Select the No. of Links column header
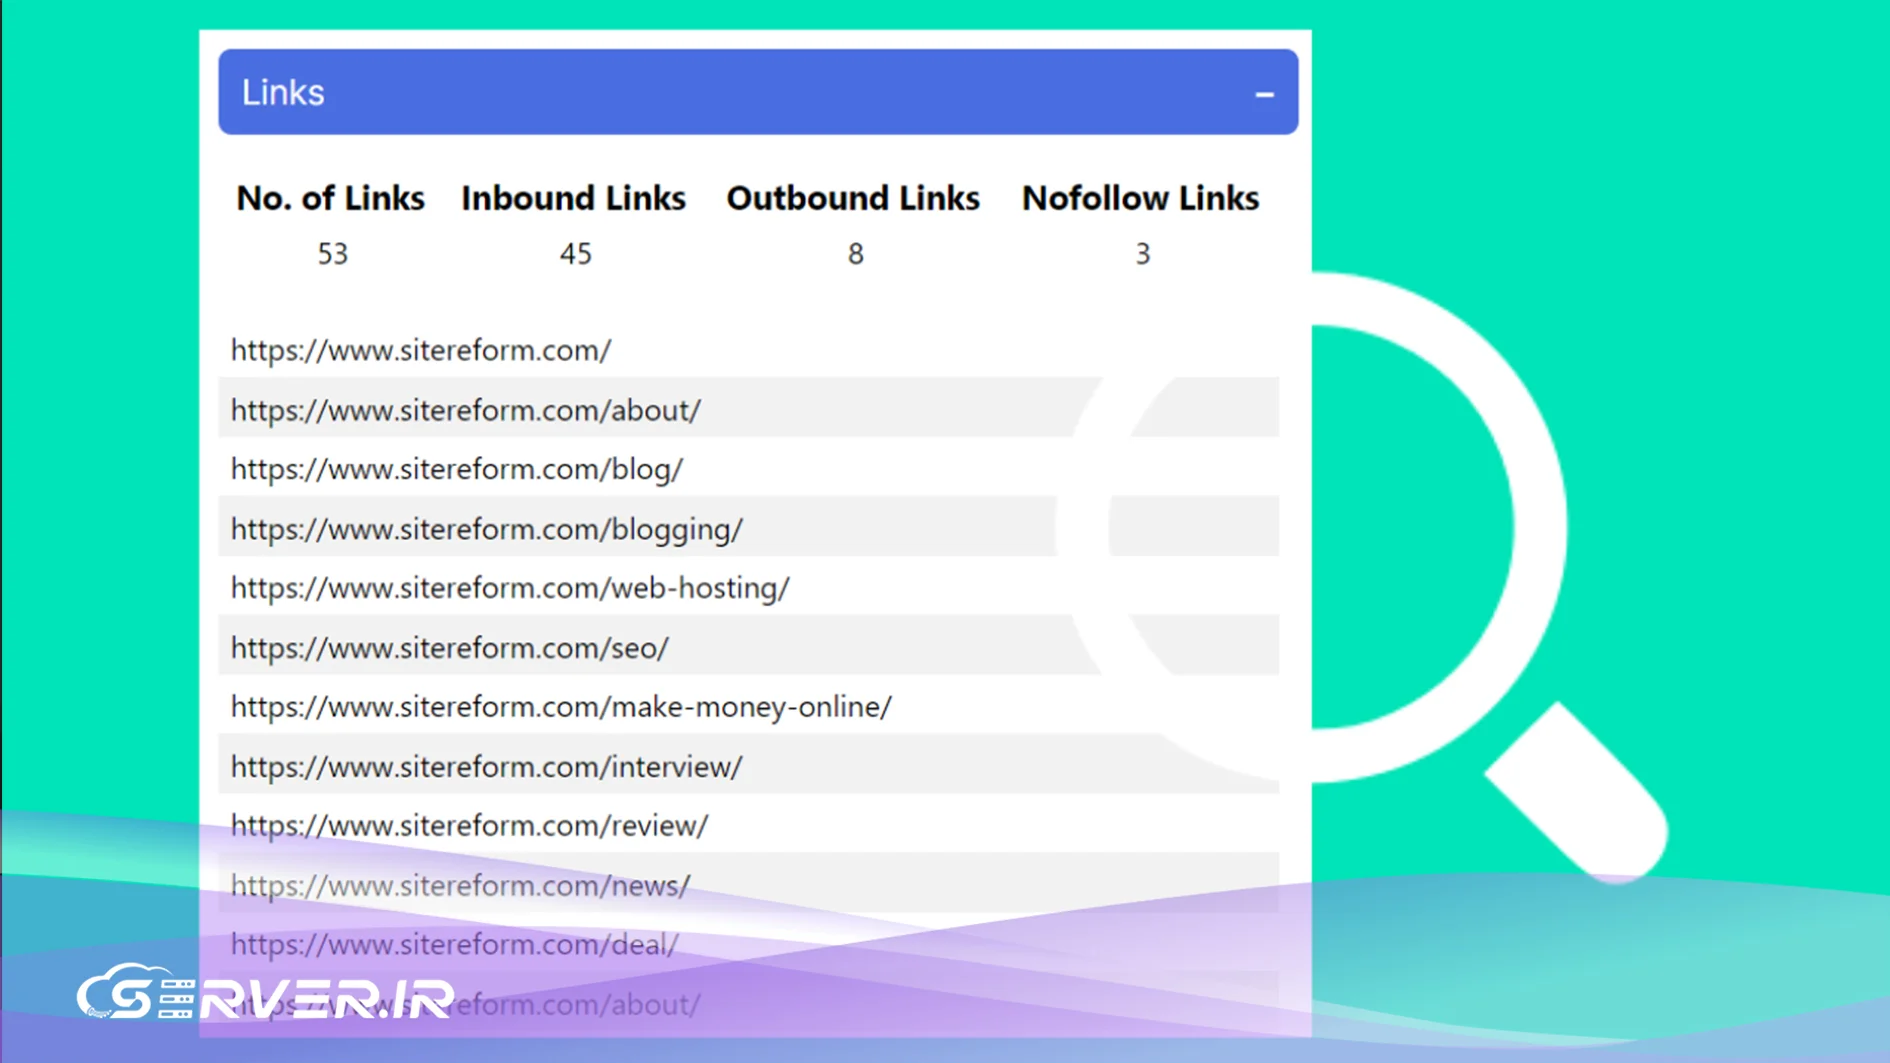Image resolution: width=1890 pixels, height=1063 pixels. tap(330, 198)
